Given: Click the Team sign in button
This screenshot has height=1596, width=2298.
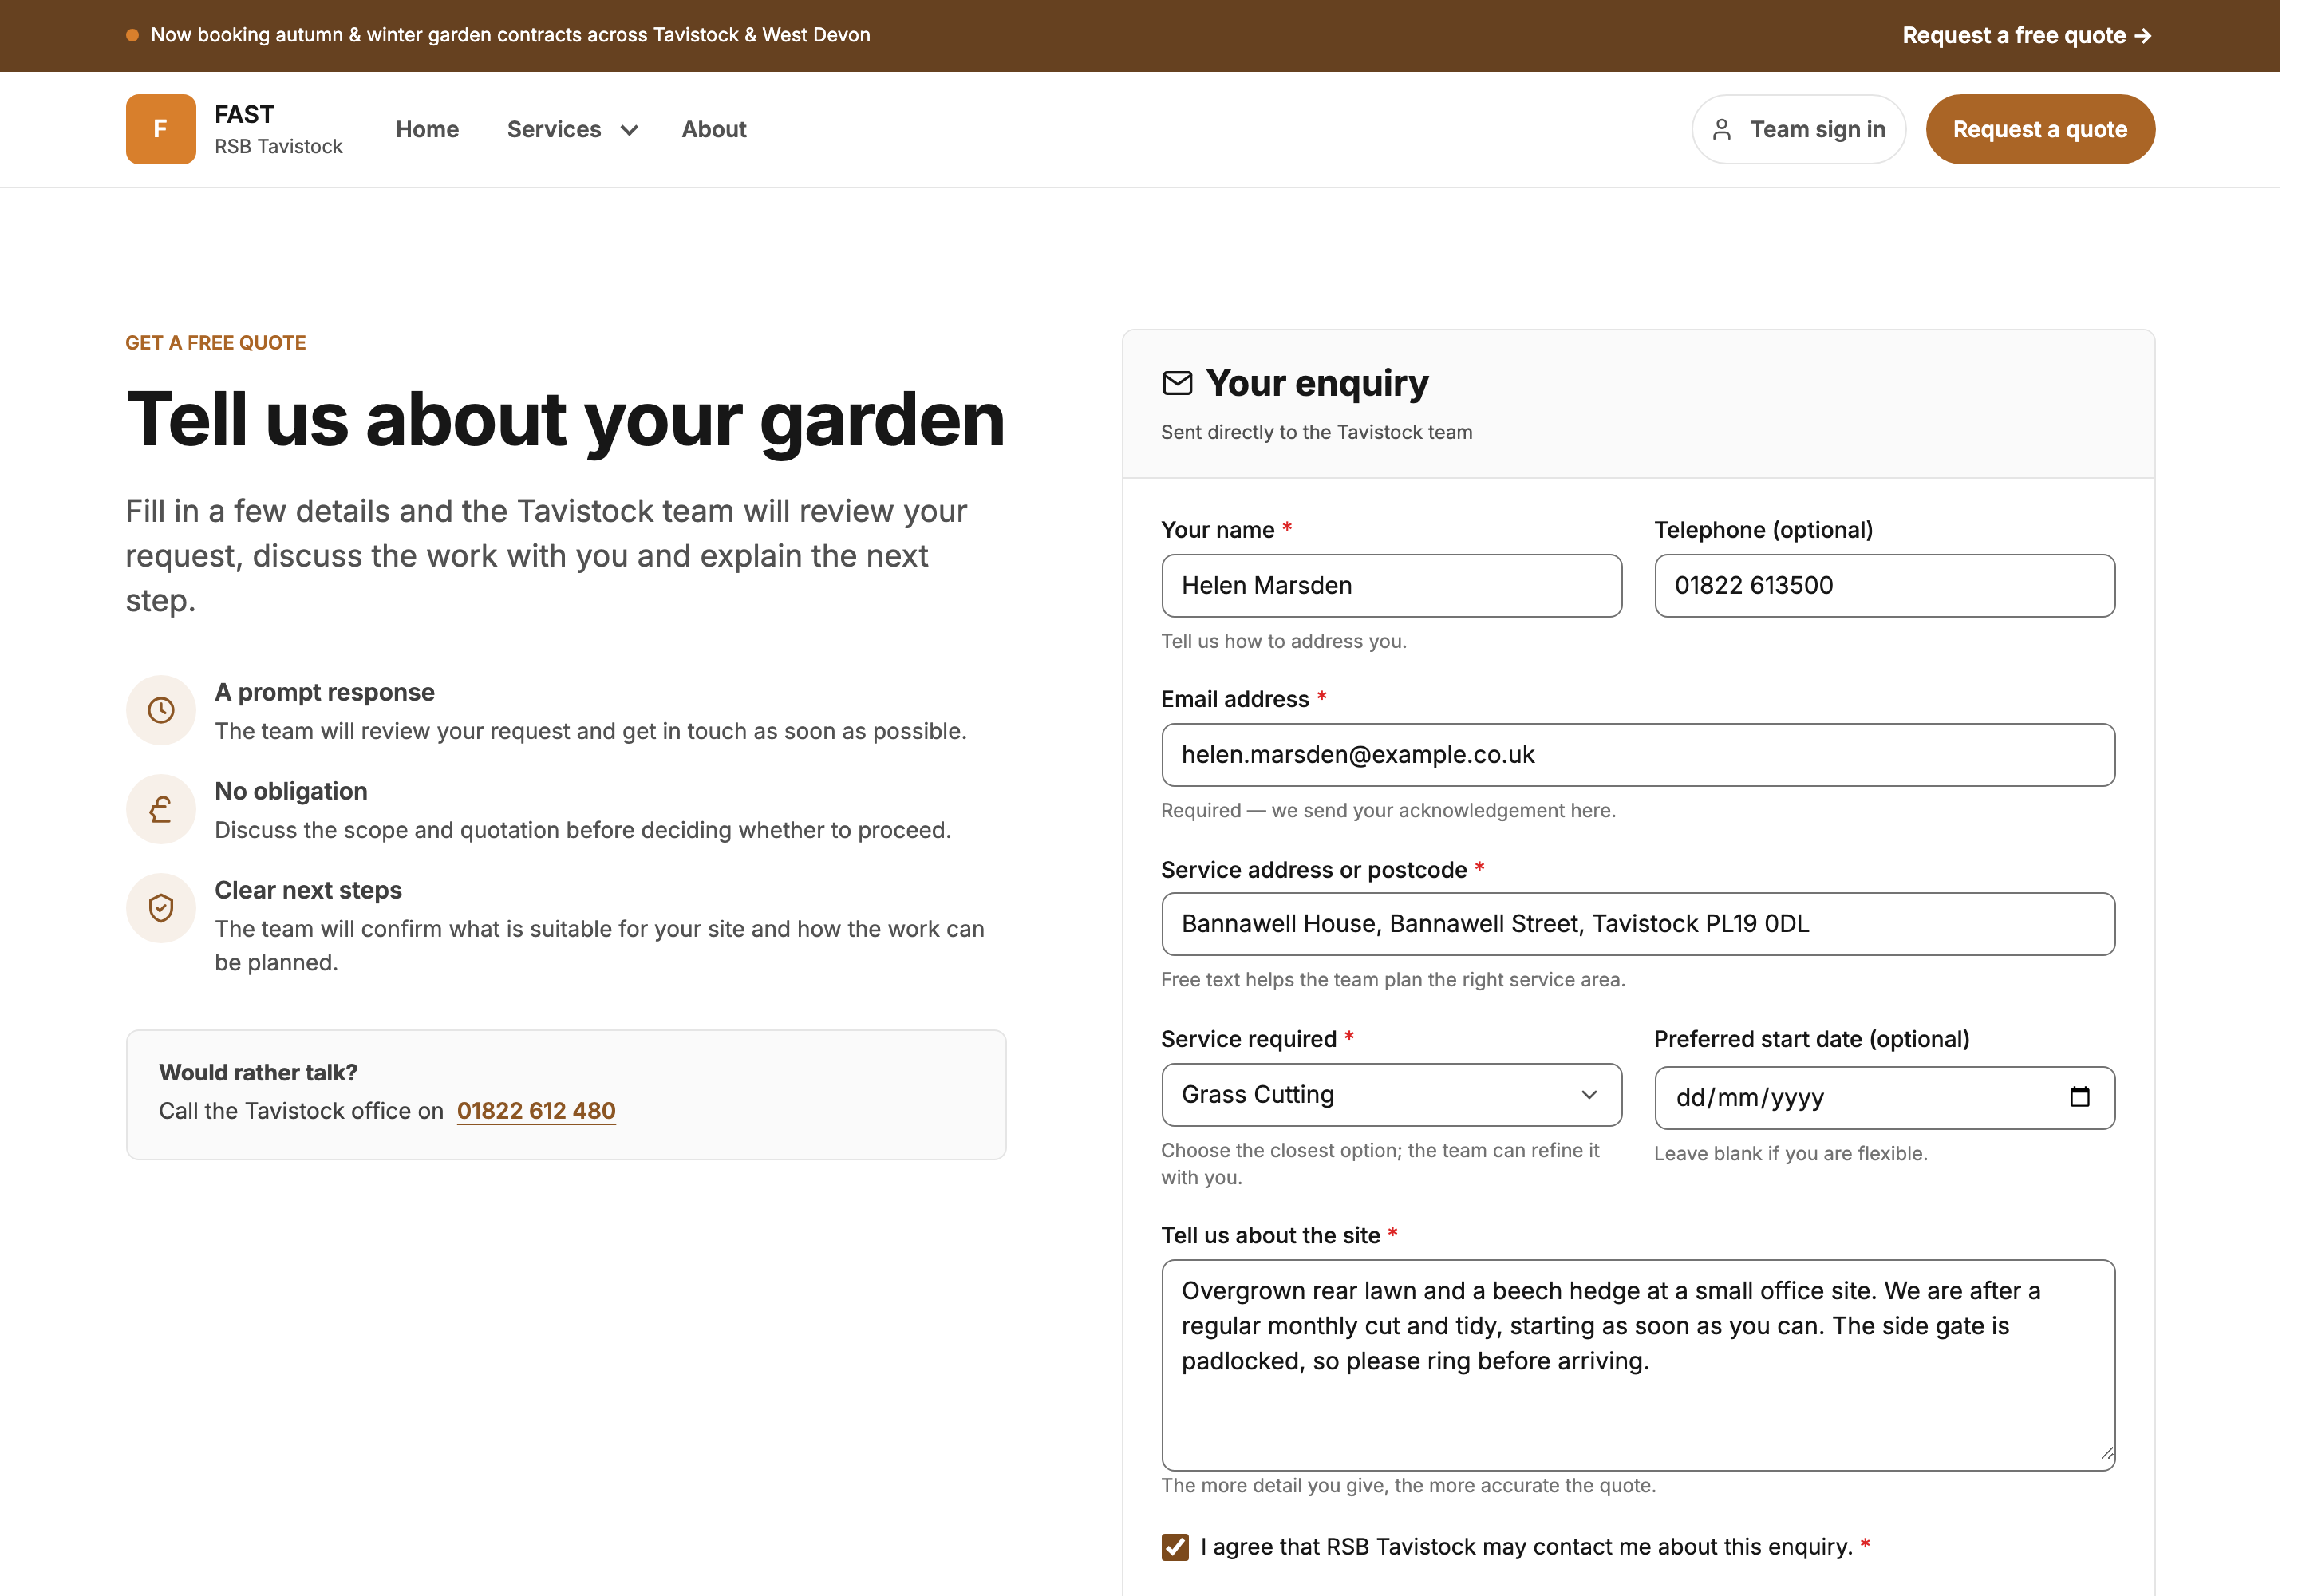Looking at the screenshot, I should (1798, 130).
